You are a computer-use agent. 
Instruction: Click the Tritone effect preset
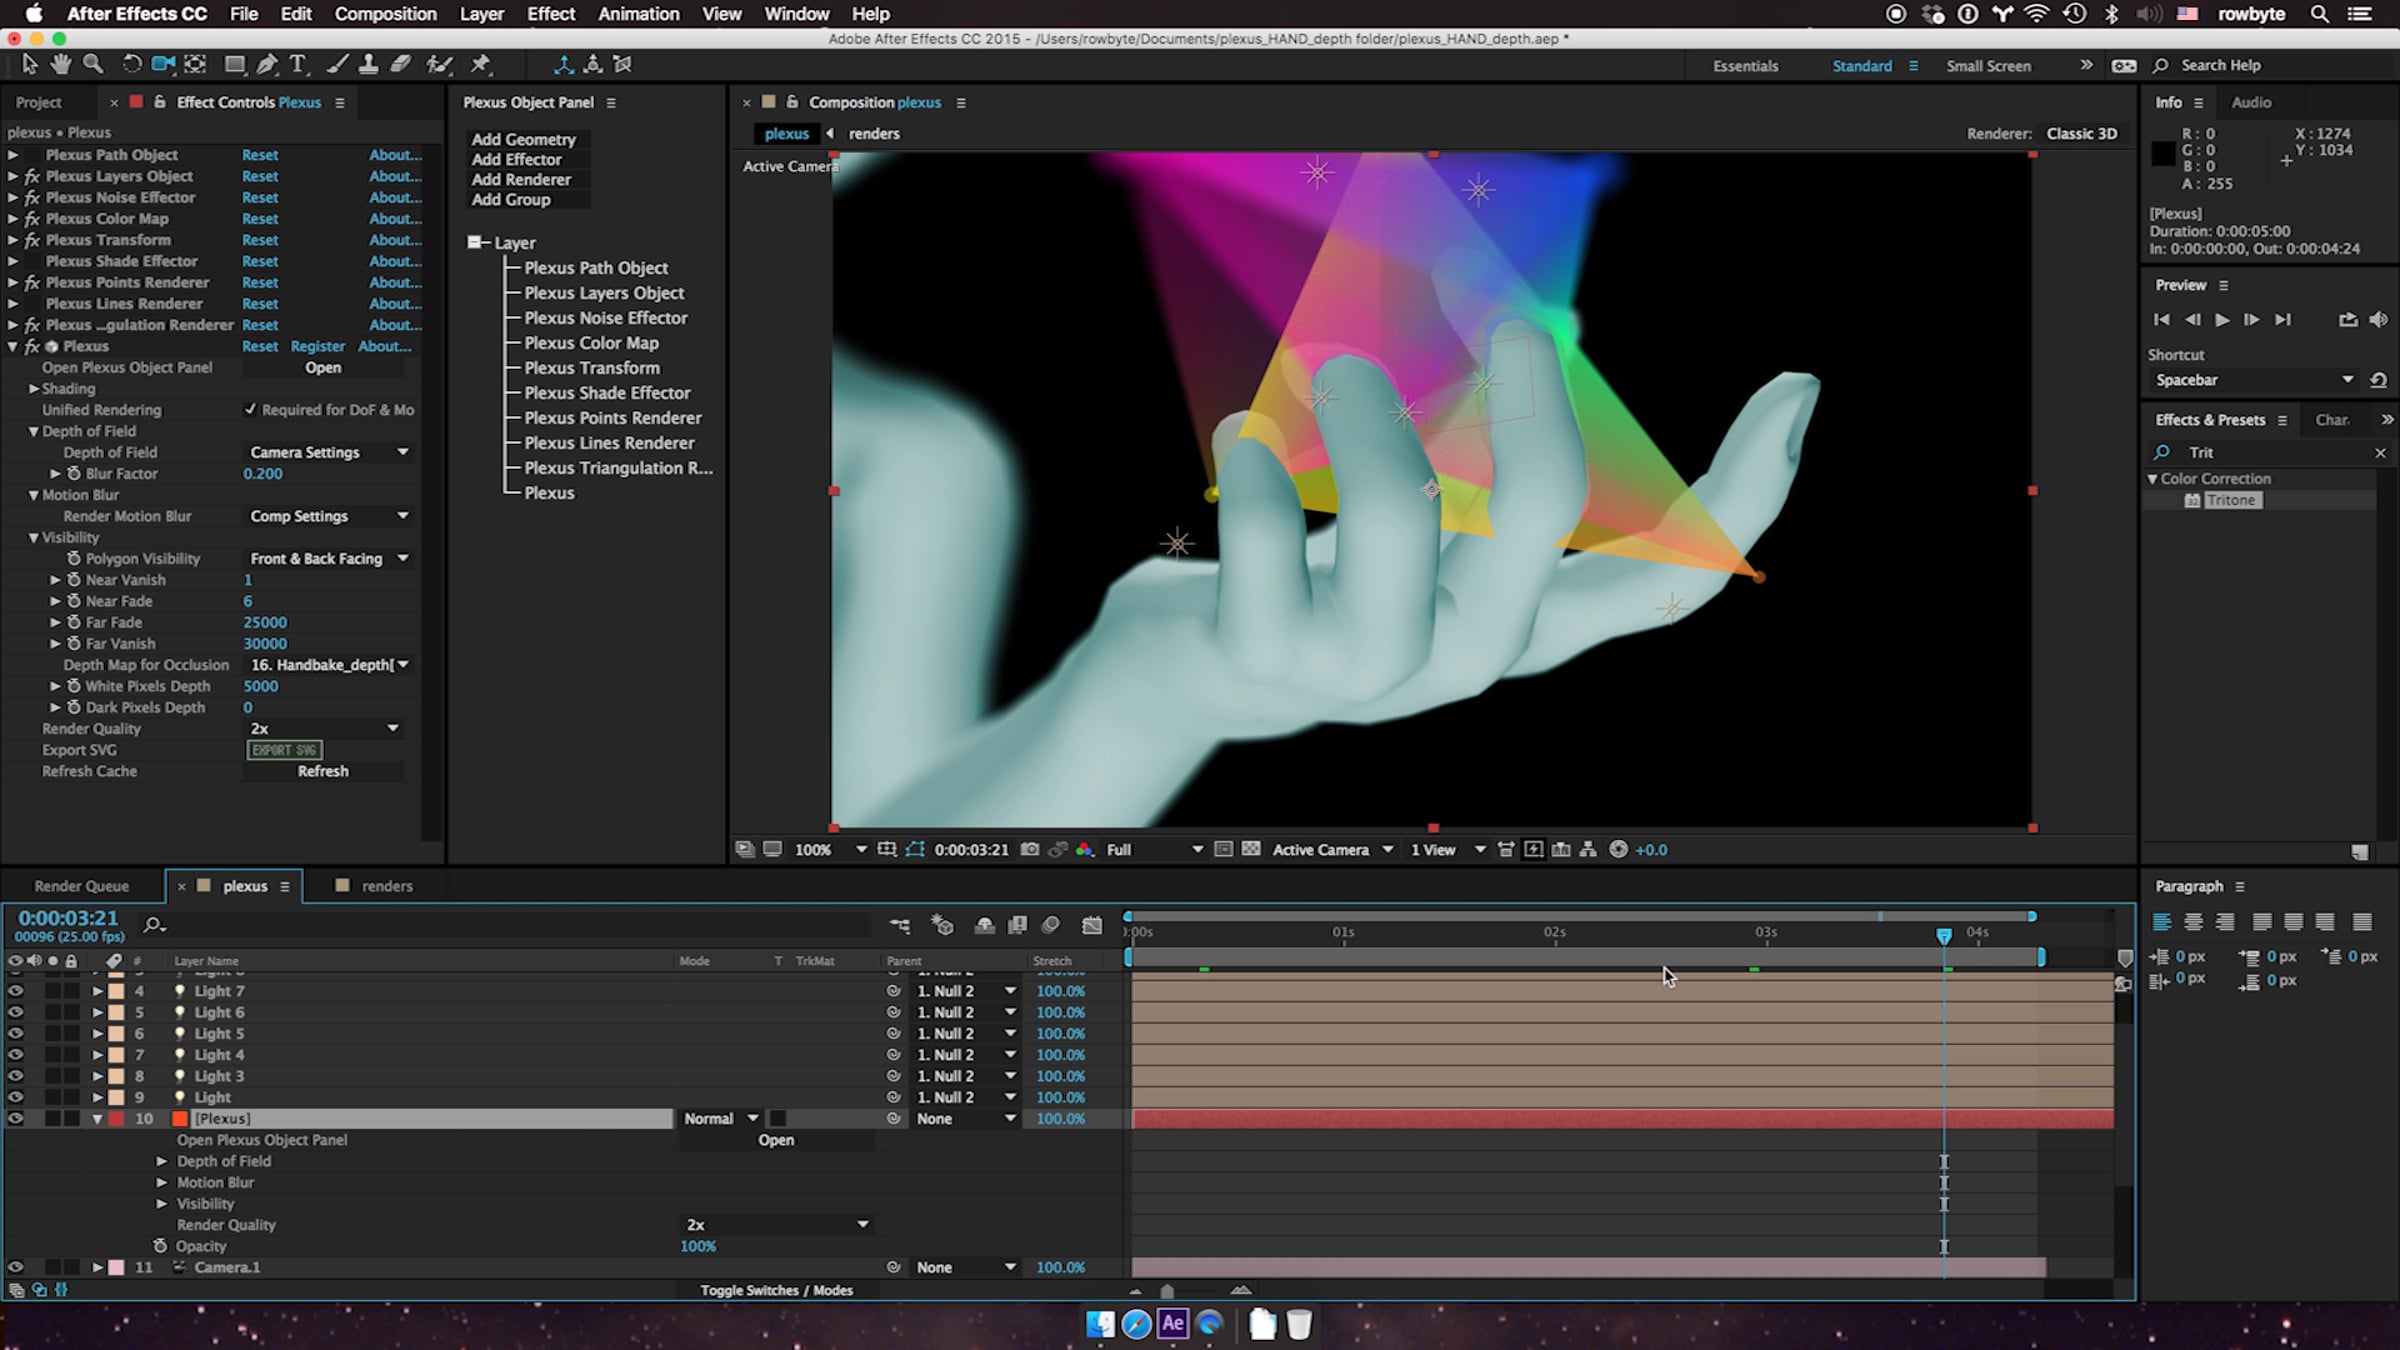[x=2231, y=500]
